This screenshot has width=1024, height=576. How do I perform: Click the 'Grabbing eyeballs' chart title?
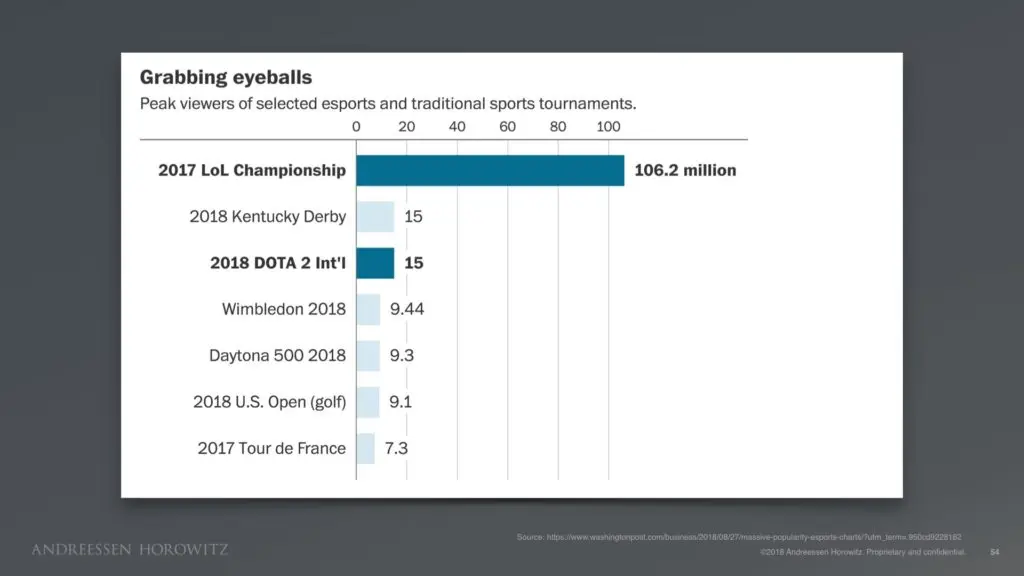pyautogui.click(x=226, y=77)
